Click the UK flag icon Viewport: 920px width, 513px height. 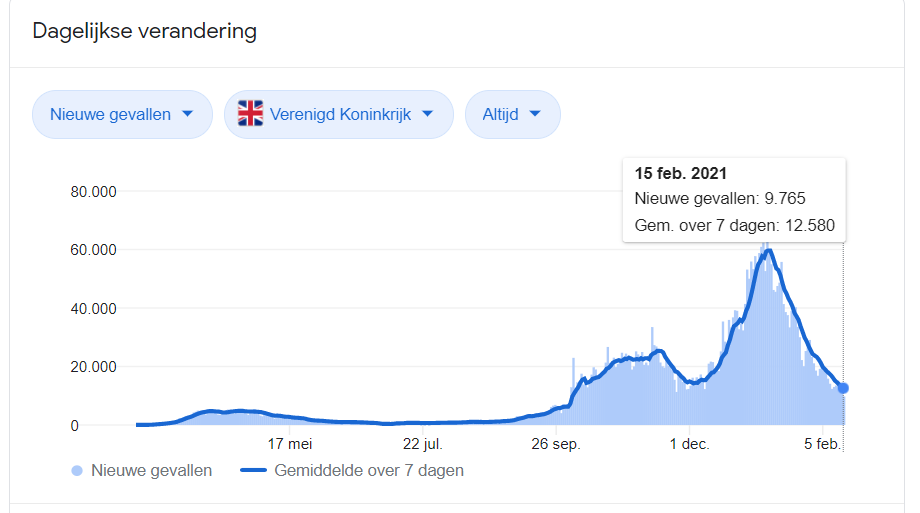pos(251,114)
